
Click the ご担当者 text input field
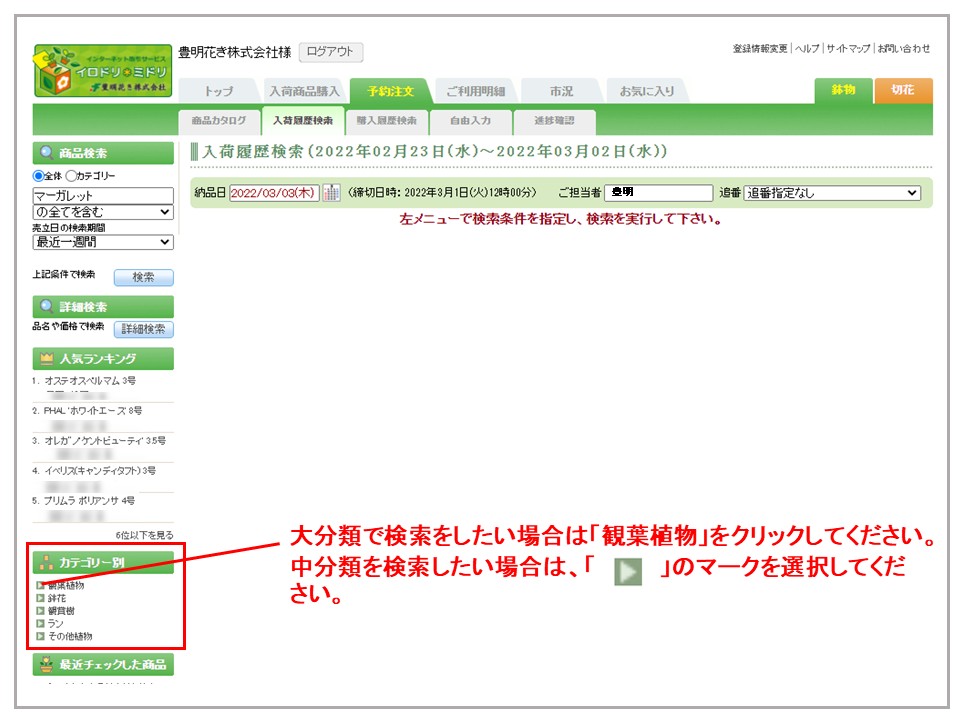point(658,193)
